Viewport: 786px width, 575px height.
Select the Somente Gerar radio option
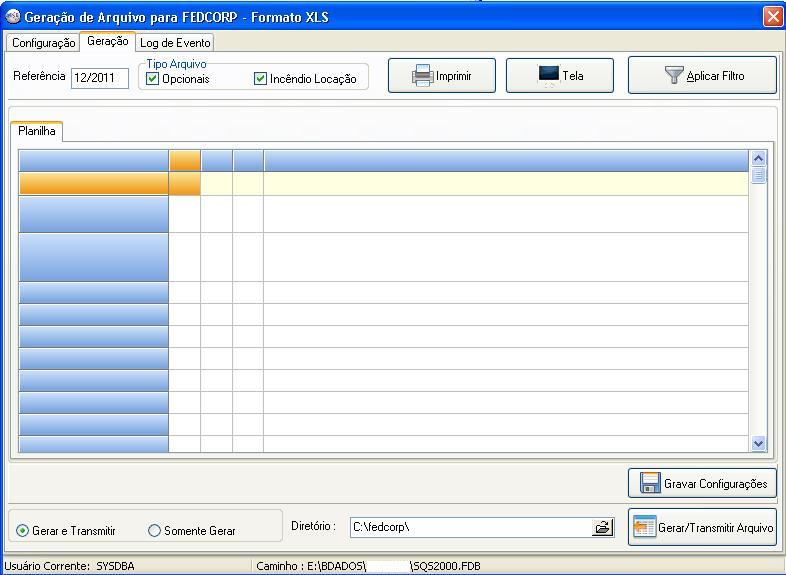coord(155,531)
